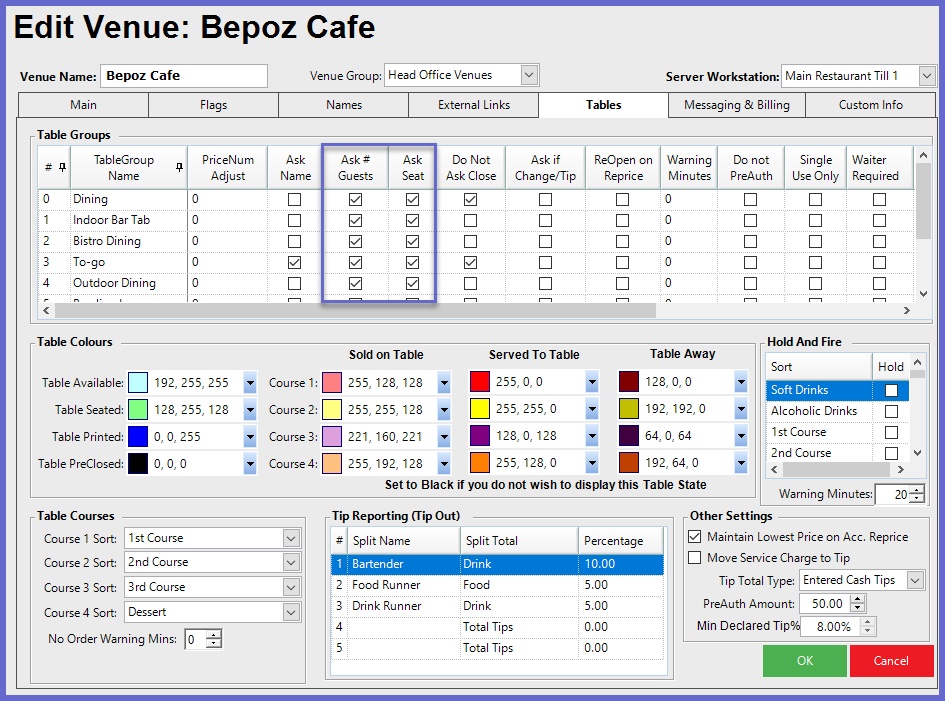The width and height of the screenshot is (945, 701).
Task: Click the green OK button
Action: [x=805, y=661]
